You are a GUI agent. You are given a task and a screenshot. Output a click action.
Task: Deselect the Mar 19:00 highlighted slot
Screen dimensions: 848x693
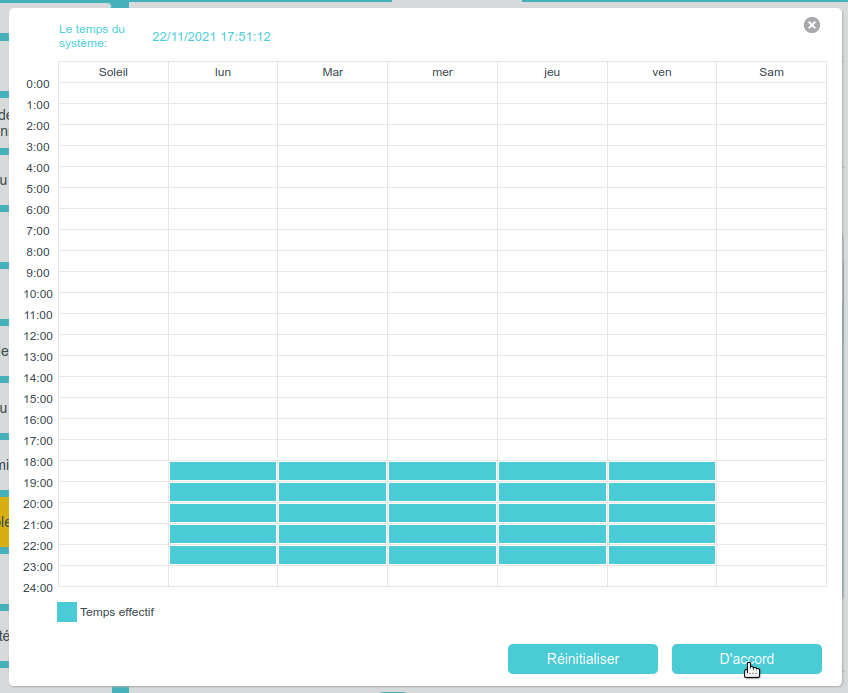point(332,492)
